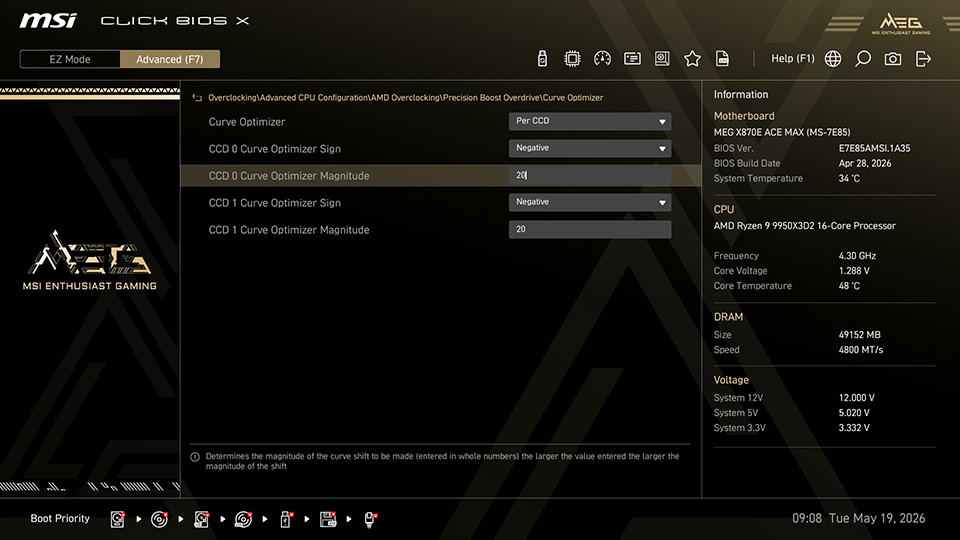
Task: Open the CPU chip icon in toolbar
Action: tap(572, 59)
